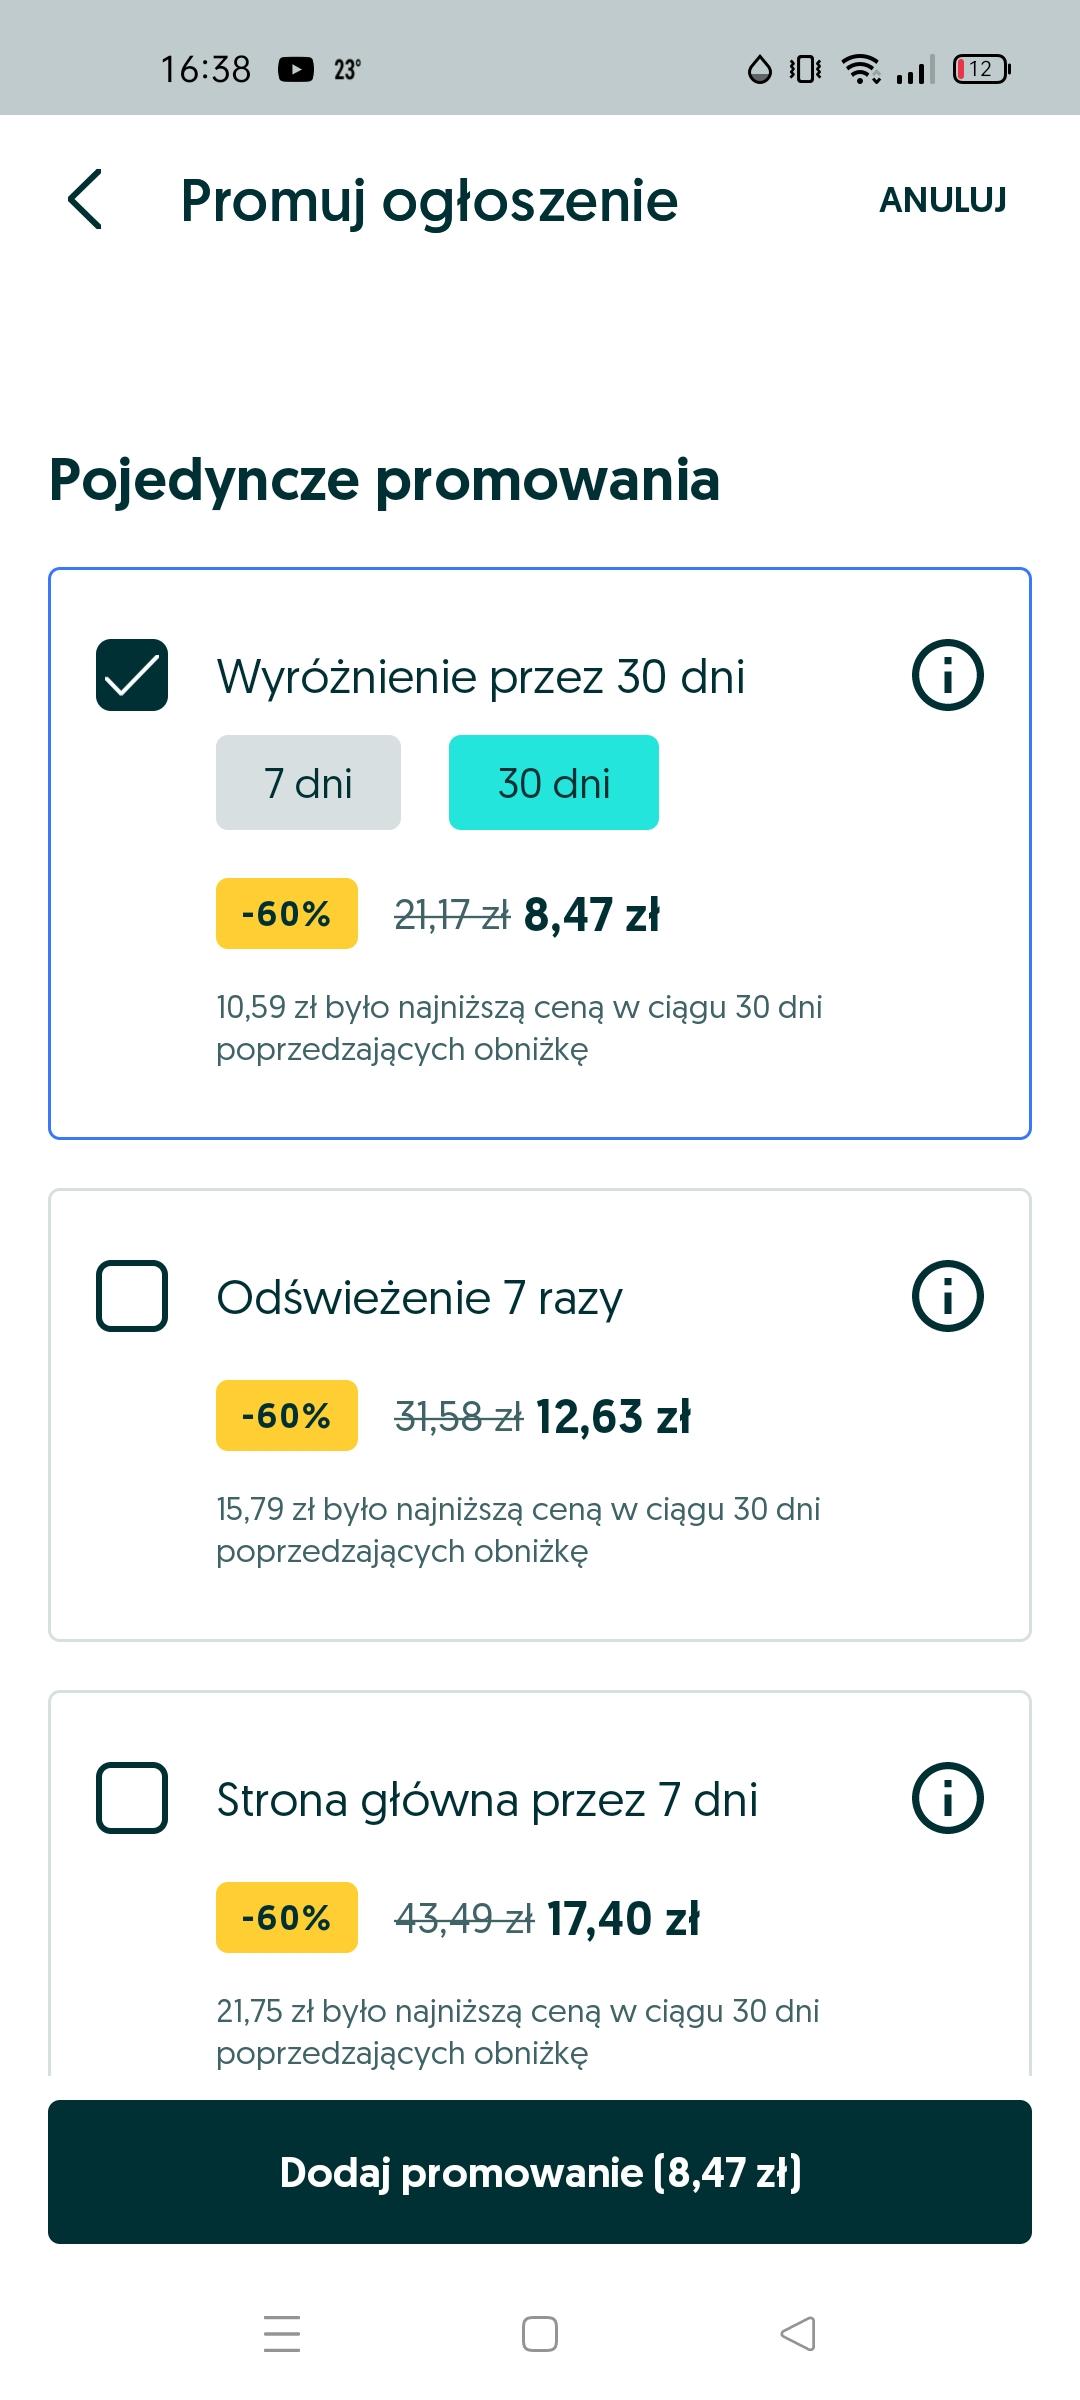Uncheck Wyróżnienie przez 30 dni checkbox
Viewport: 1080px width, 2400px height.
(132, 675)
